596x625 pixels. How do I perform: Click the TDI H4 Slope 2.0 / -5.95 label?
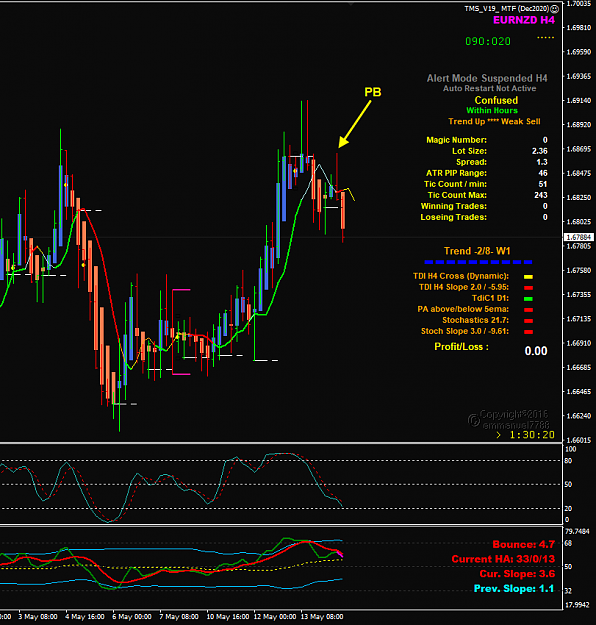464,287
